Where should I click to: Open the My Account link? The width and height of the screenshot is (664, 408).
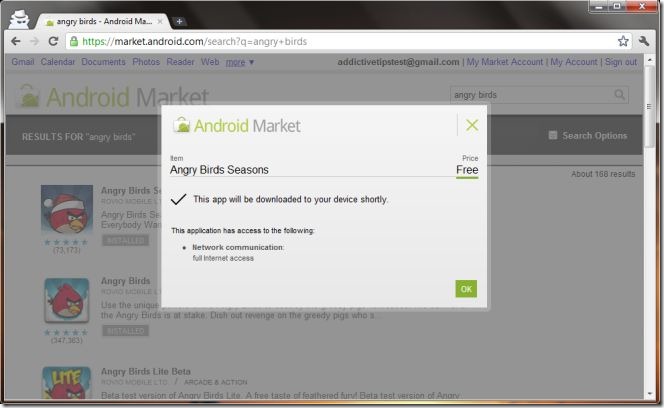(574, 62)
